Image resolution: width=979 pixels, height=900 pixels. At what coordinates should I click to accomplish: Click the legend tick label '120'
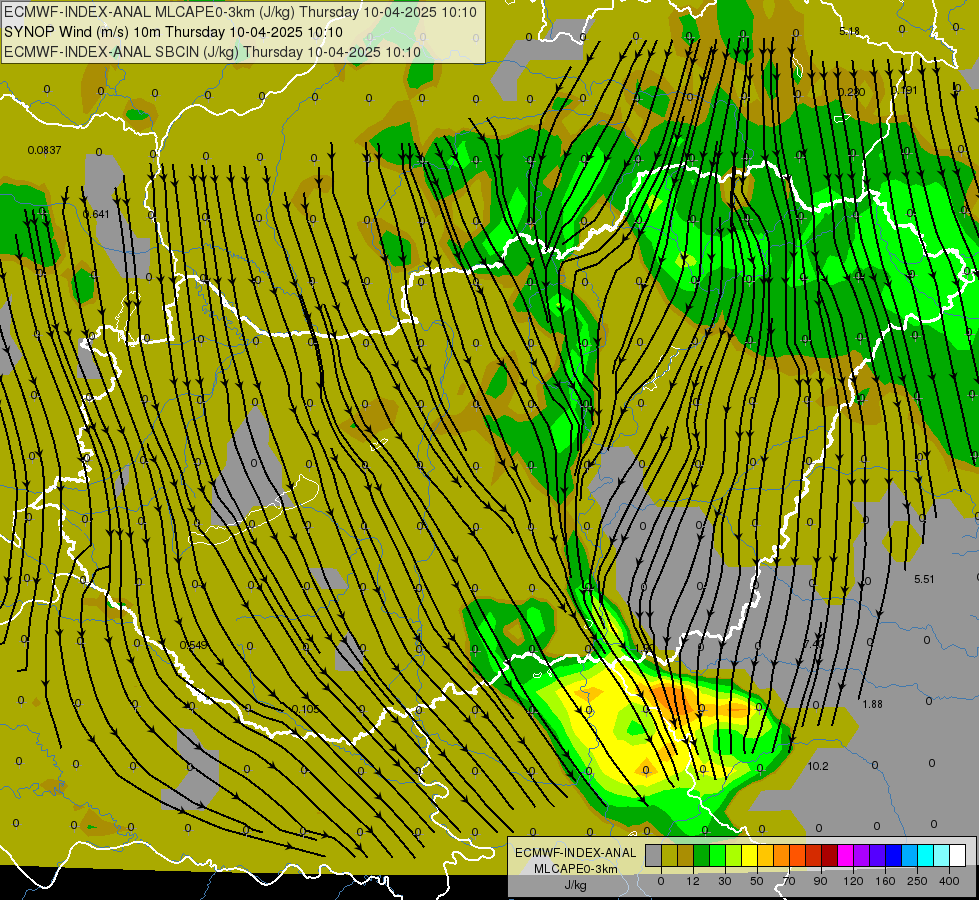(x=853, y=881)
